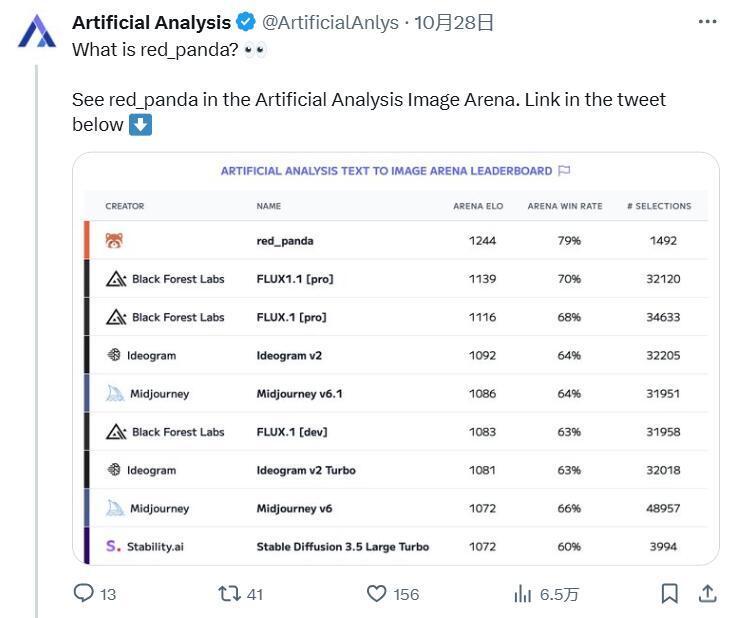
Task: View tweet analytics via the bar chart icon
Action: coord(523,593)
